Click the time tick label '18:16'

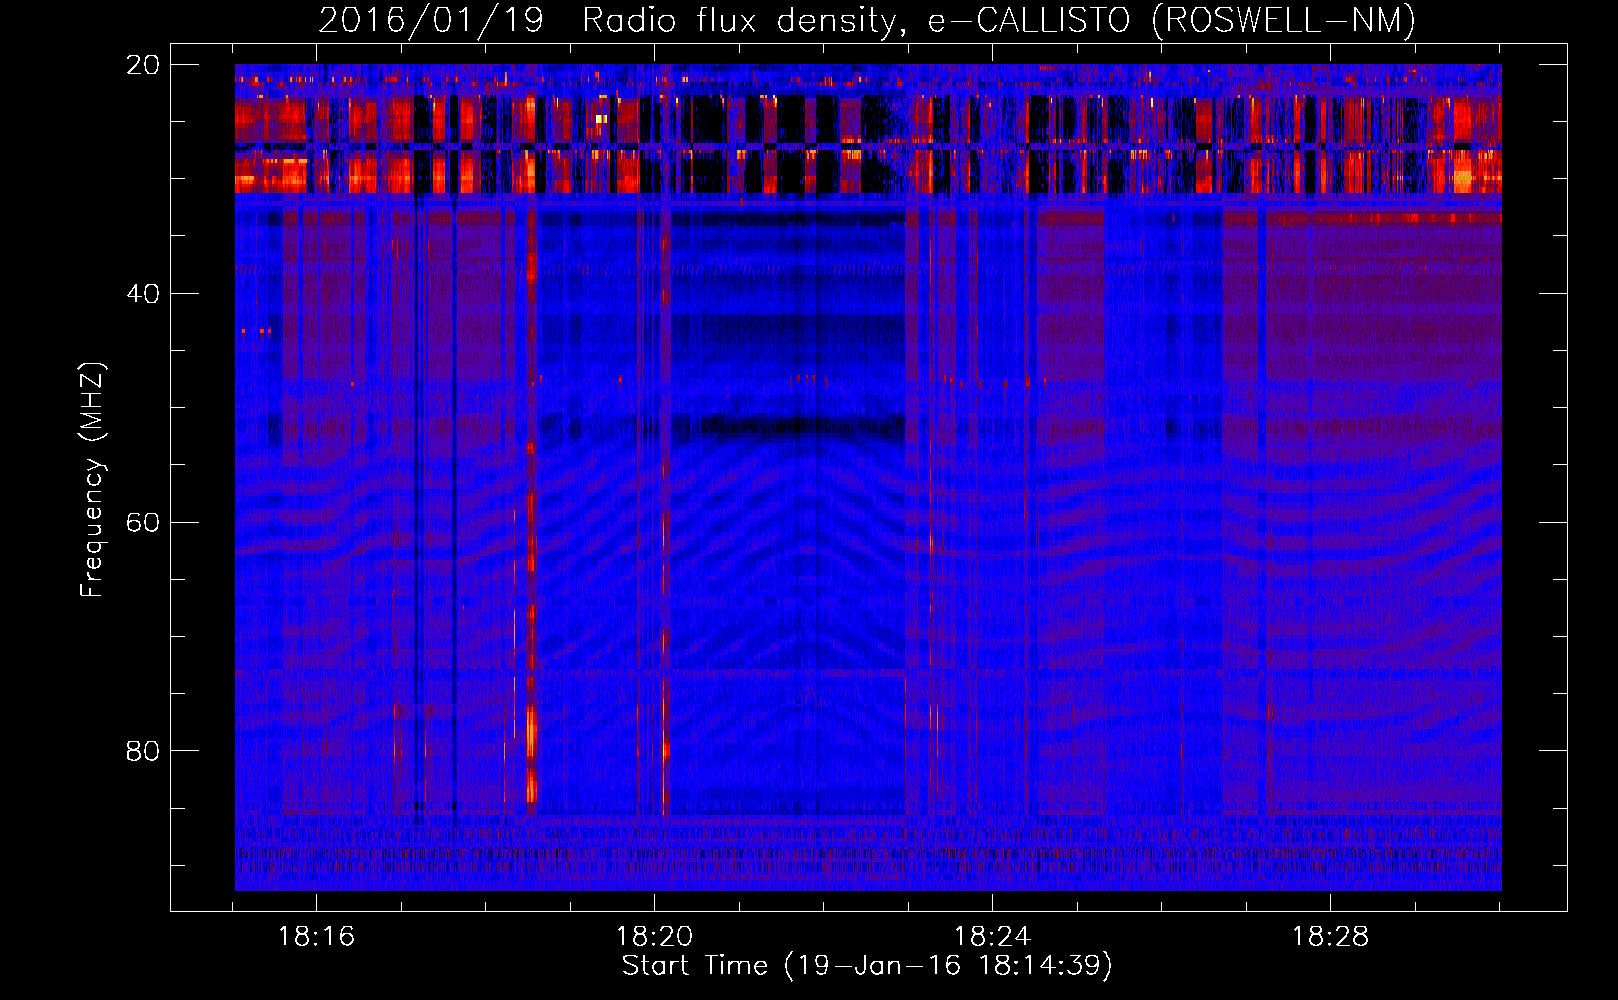pos(316,936)
